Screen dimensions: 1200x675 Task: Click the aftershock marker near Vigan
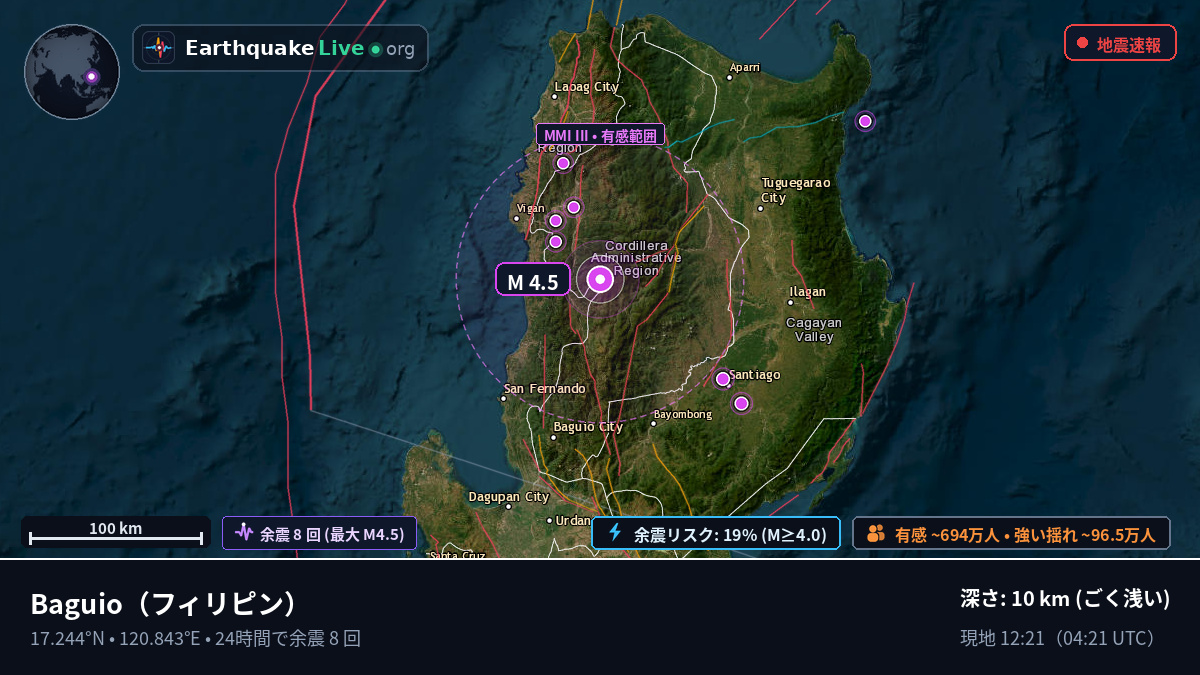[x=556, y=220]
